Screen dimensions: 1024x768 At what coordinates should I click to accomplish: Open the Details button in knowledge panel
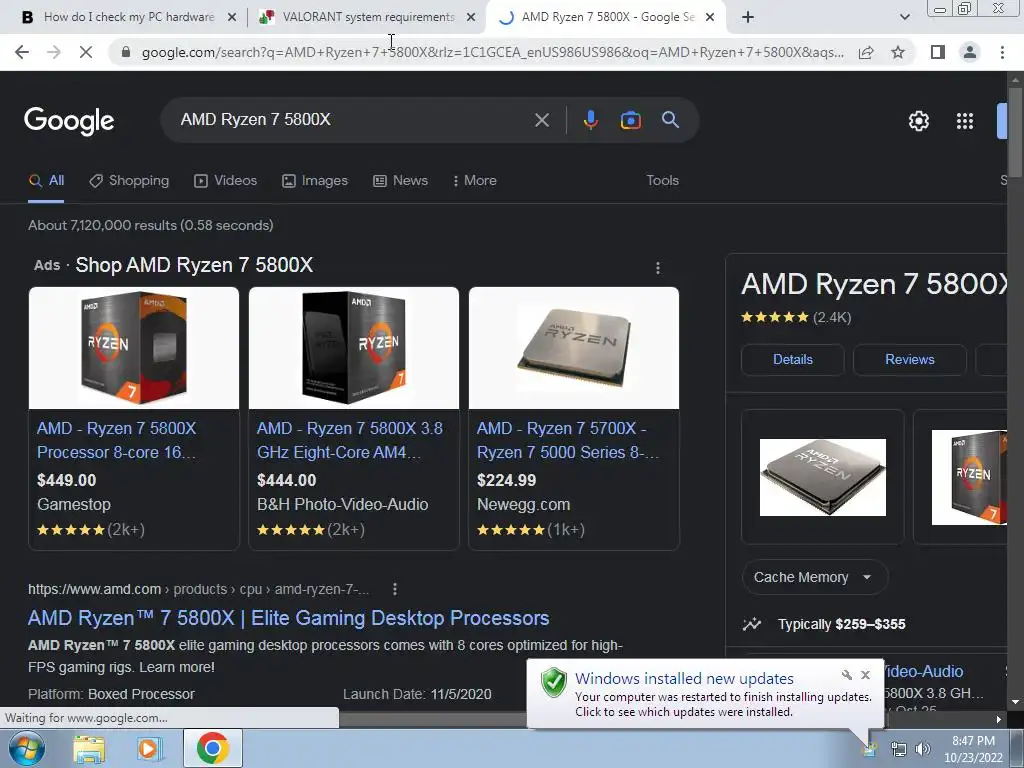click(793, 360)
